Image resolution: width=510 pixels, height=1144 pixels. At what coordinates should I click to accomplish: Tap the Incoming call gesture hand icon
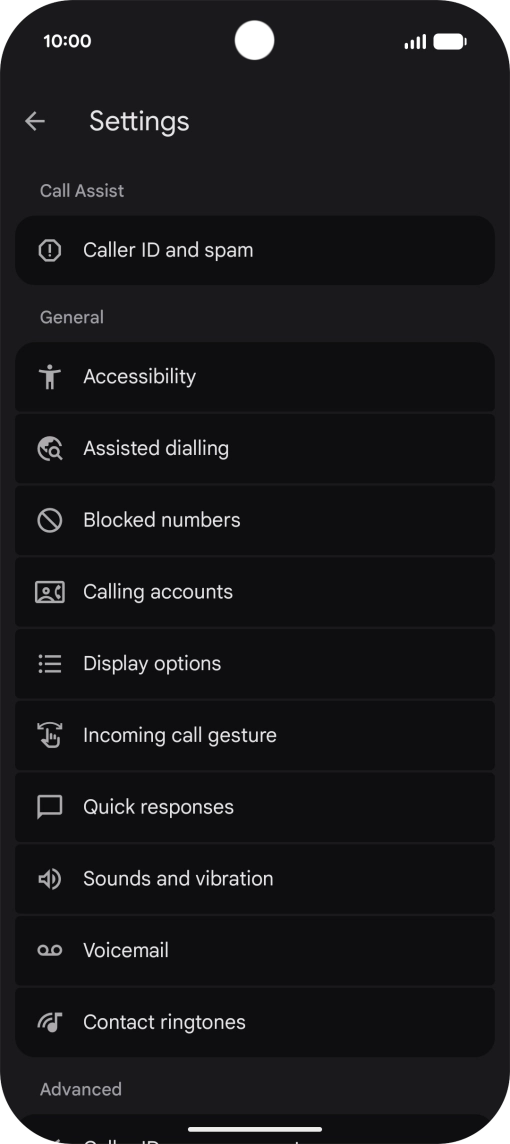pyautogui.click(x=50, y=735)
